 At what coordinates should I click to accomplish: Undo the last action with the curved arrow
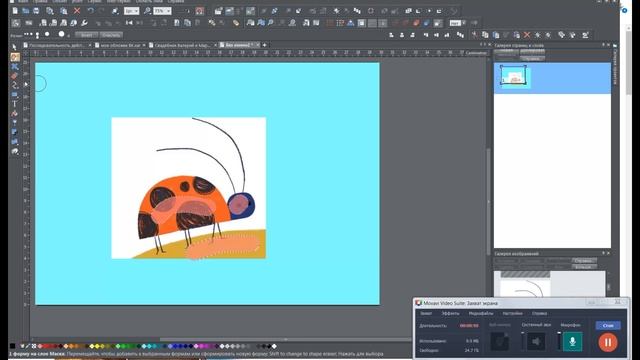[x=91, y=11]
